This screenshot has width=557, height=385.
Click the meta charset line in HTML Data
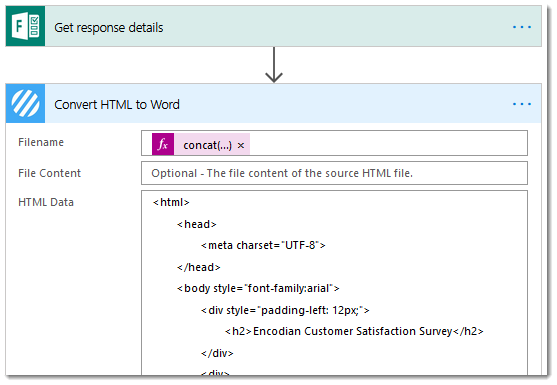click(x=263, y=245)
